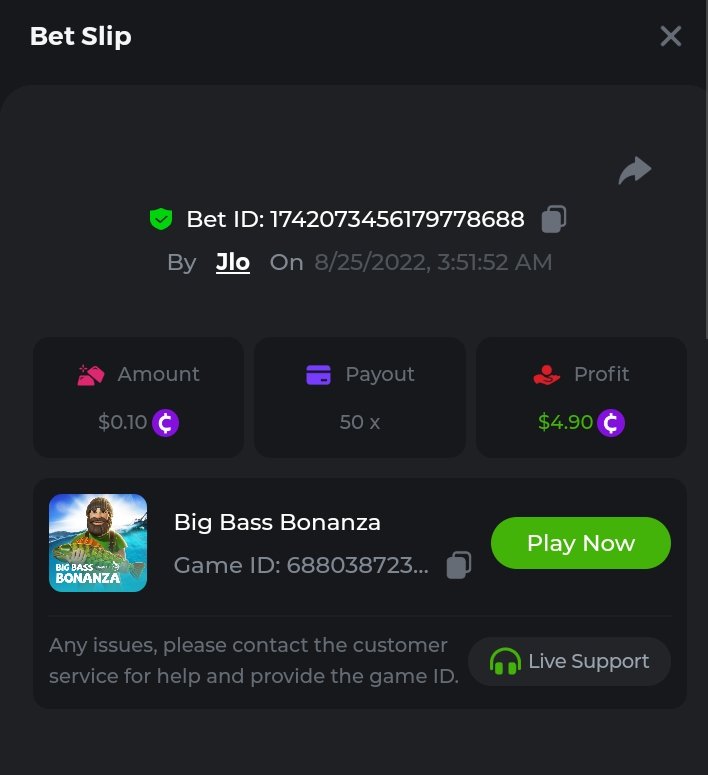Click the purple coin beside $4.90

click(611, 423)
